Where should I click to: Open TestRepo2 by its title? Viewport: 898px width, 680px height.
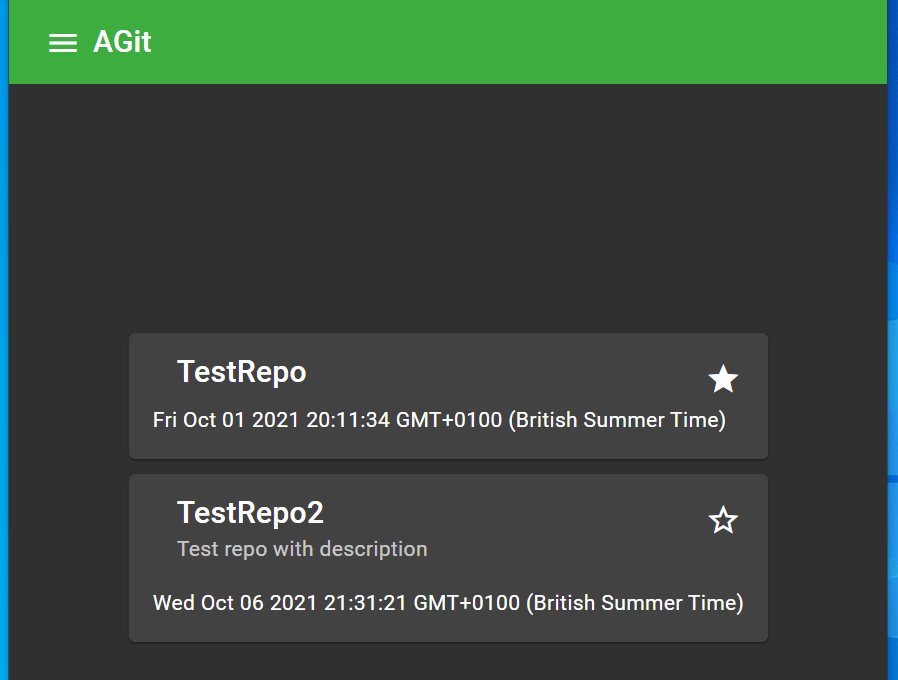[250, 513]
